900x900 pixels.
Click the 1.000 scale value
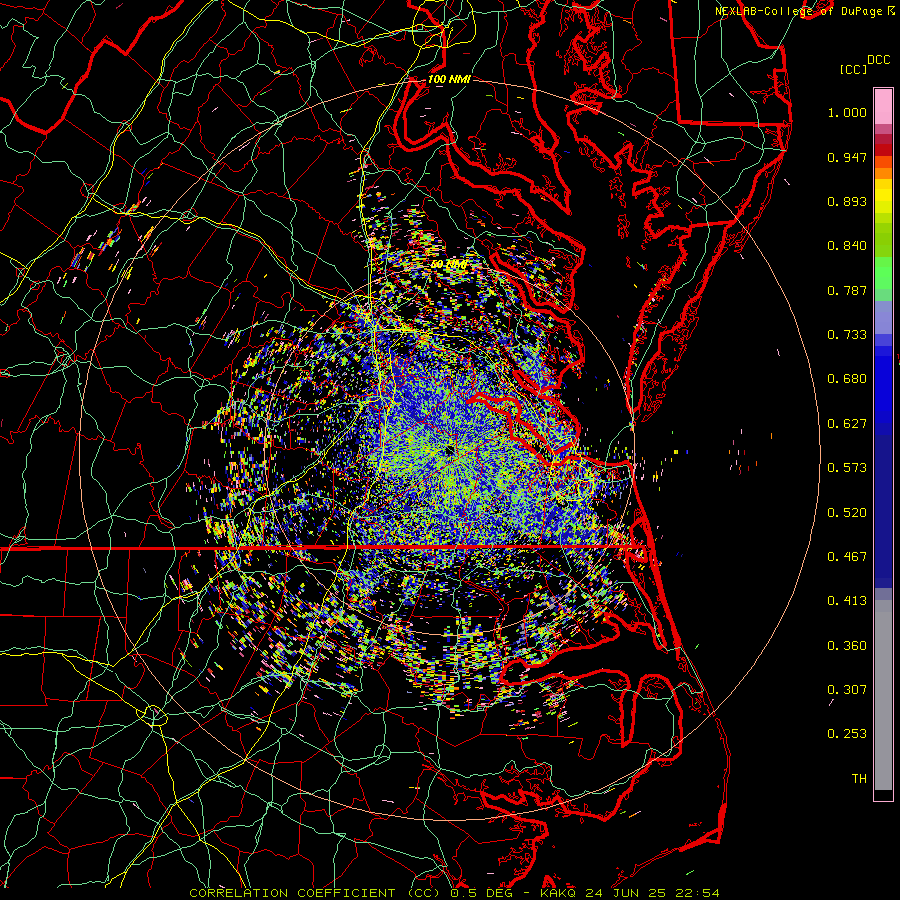coord(847,113)
